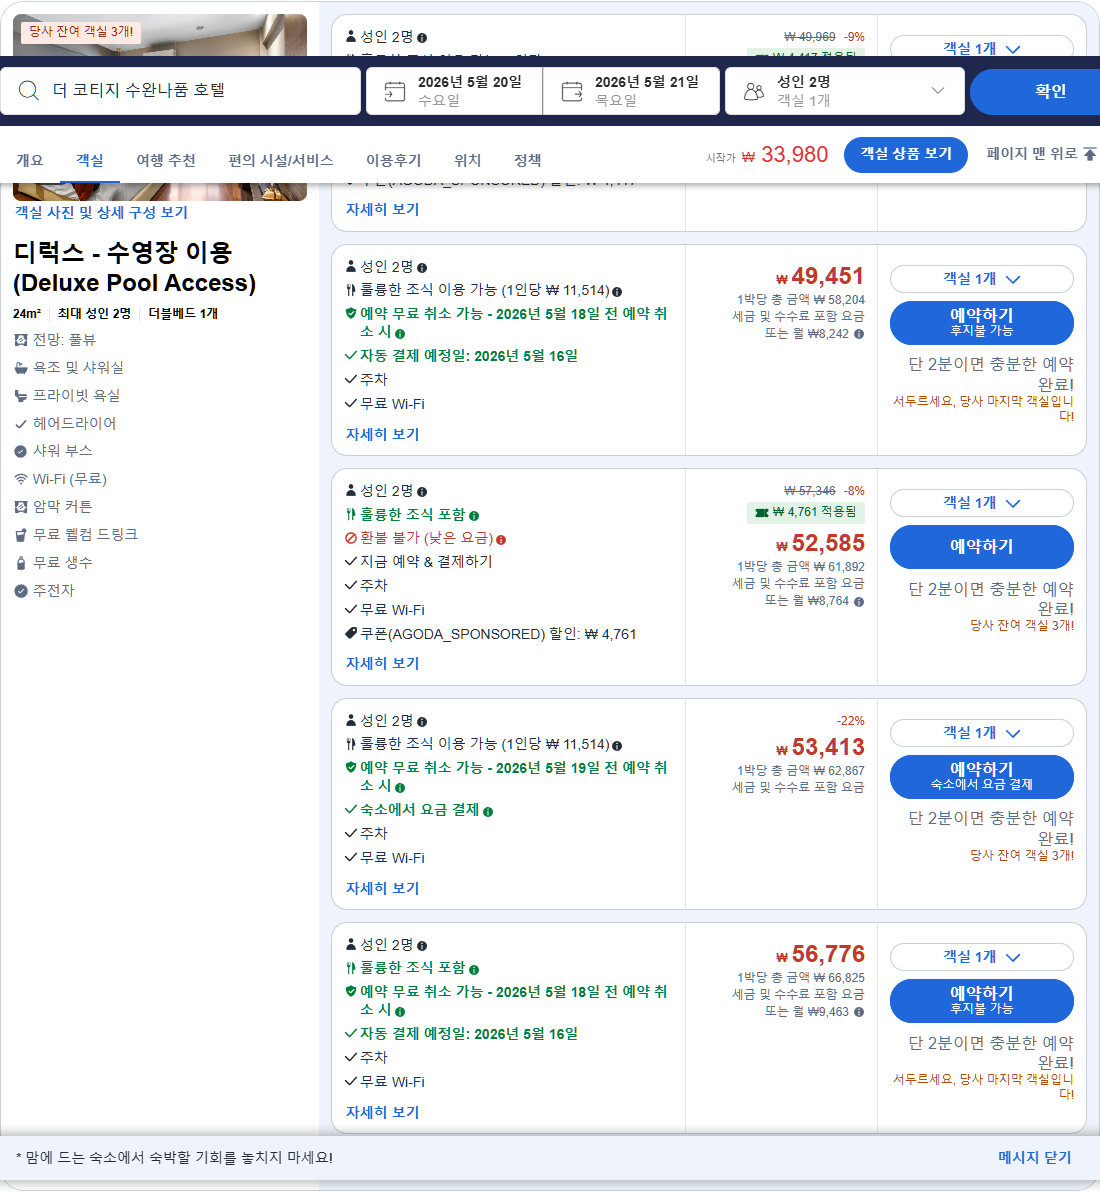Click the 무료 웰컴 드링크 icon
1100x1192 pixels.
(21, 535)
